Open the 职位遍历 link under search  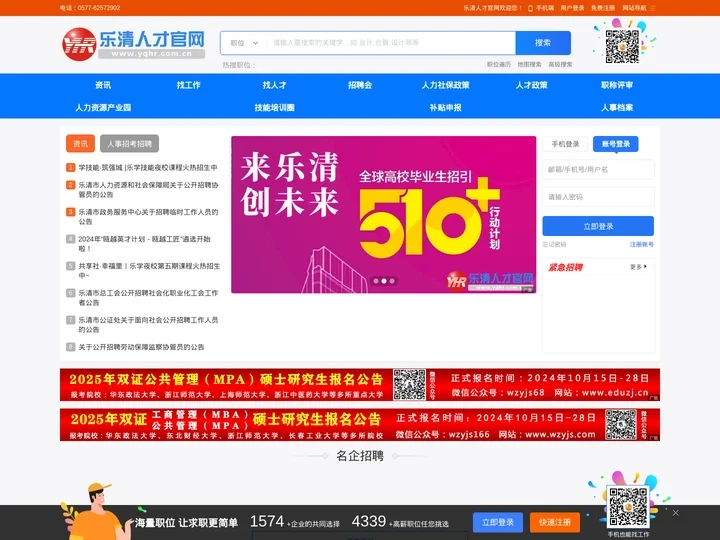499,65
